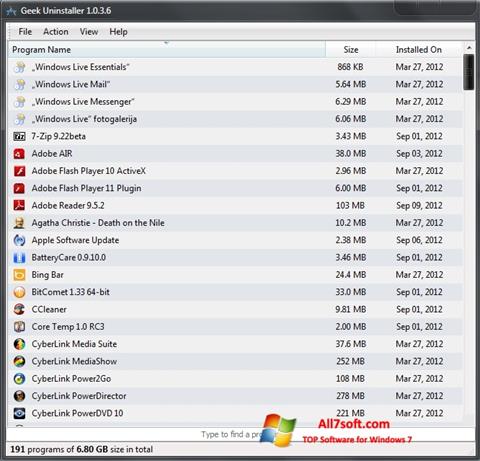Click the Adobe Flash Player 10 ActiveX icon
480x461 pixels.
[x=19, y=171]
